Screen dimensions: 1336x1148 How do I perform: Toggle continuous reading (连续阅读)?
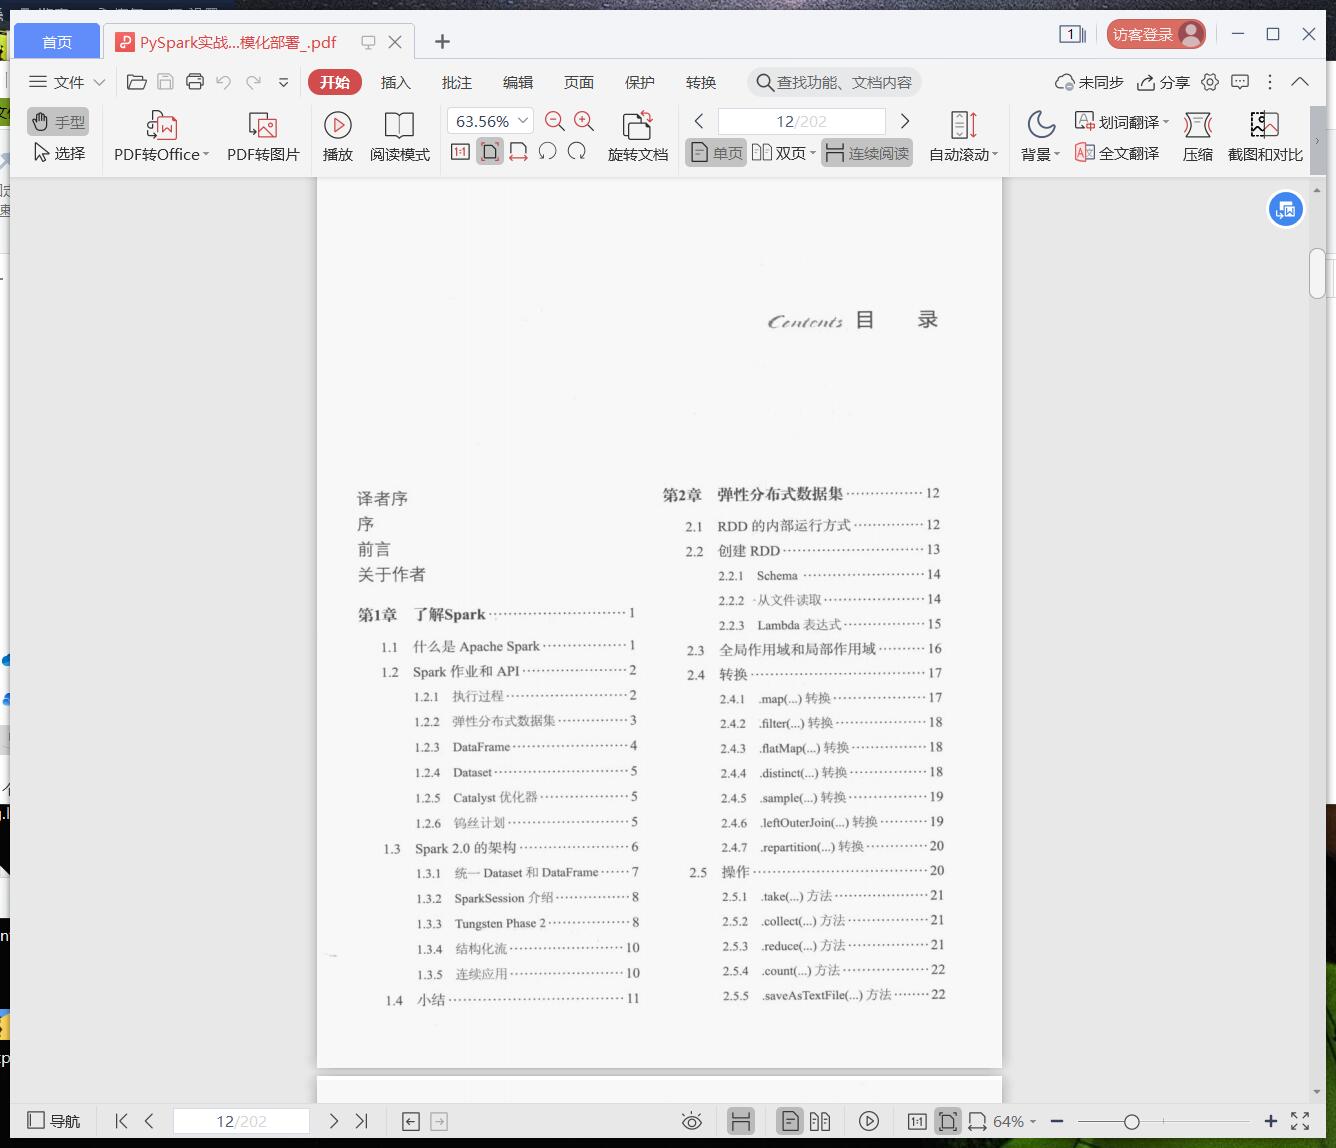867,153
